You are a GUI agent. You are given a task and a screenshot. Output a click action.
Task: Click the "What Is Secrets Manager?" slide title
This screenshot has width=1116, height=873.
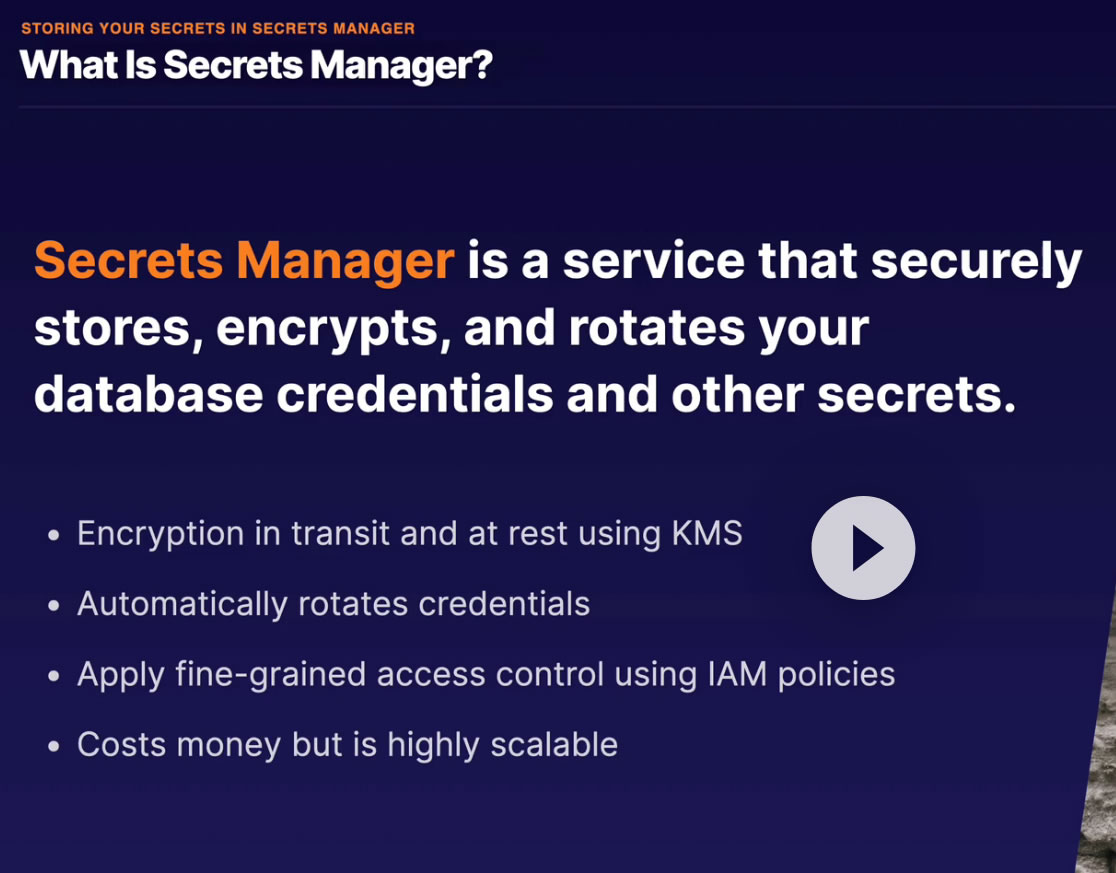pos(256,65)
